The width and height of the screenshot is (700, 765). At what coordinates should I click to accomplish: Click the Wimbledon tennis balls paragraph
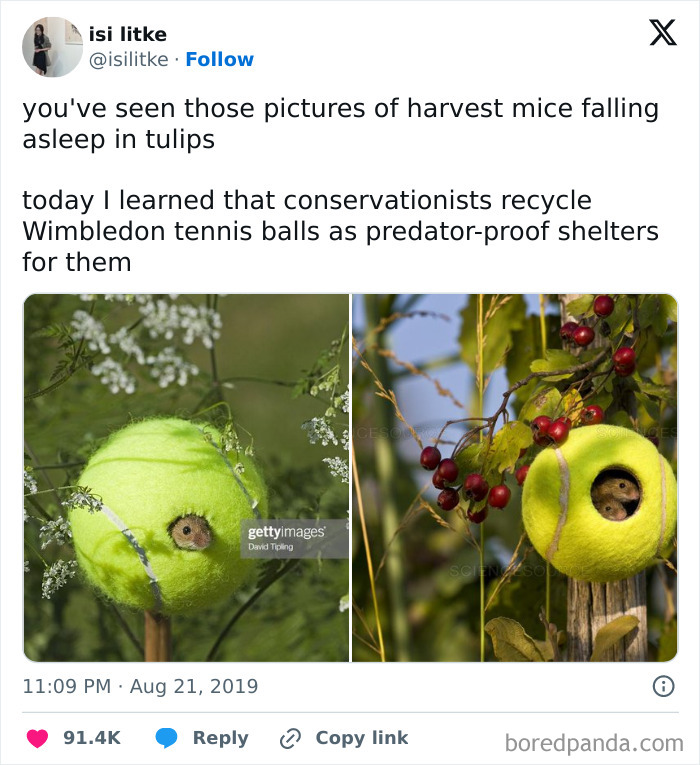coord(340,231)
